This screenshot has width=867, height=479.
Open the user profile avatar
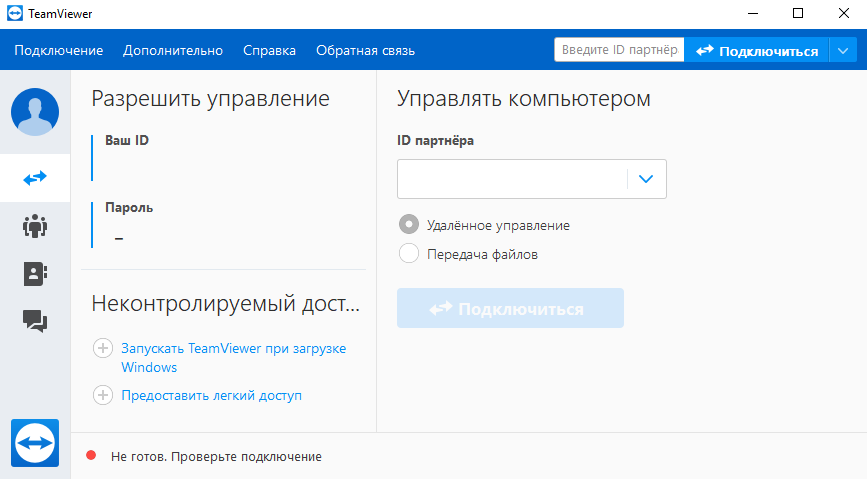(35, 112)
